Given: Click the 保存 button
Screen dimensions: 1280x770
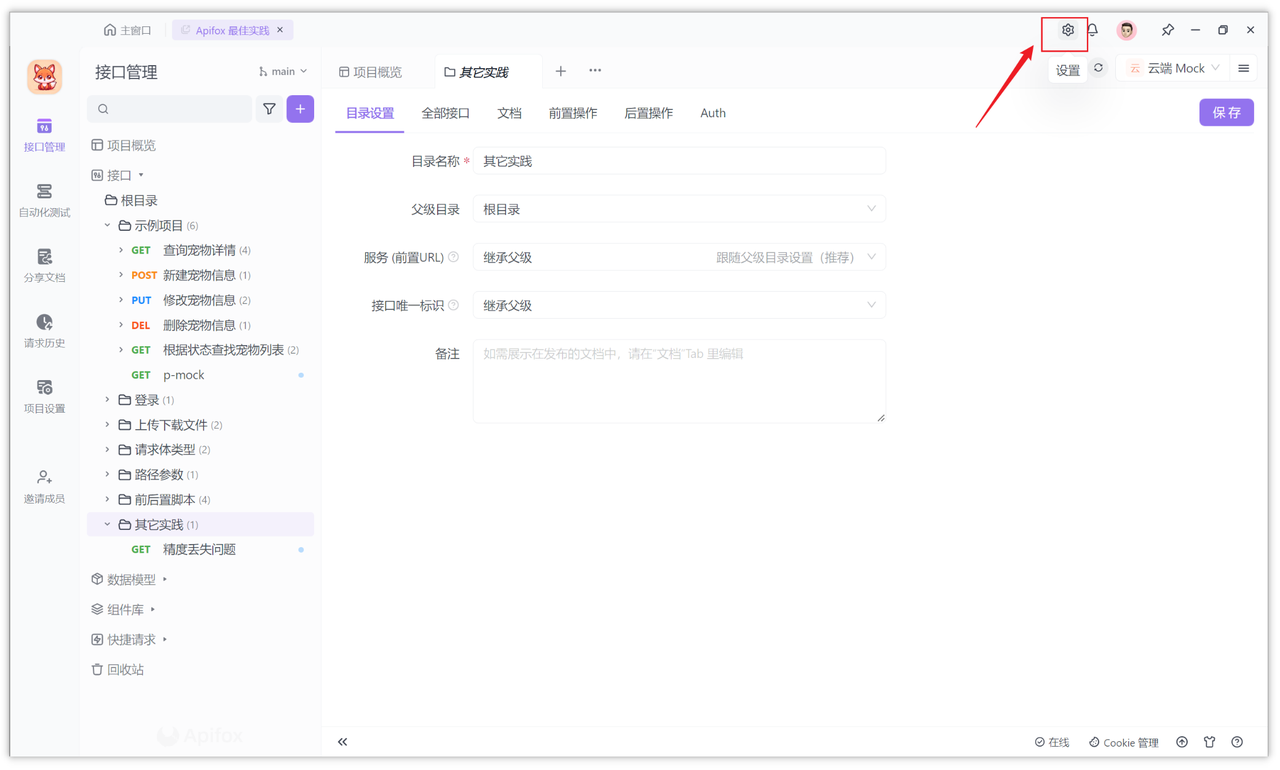Looking at the screenshot, I should [1226, 112].
